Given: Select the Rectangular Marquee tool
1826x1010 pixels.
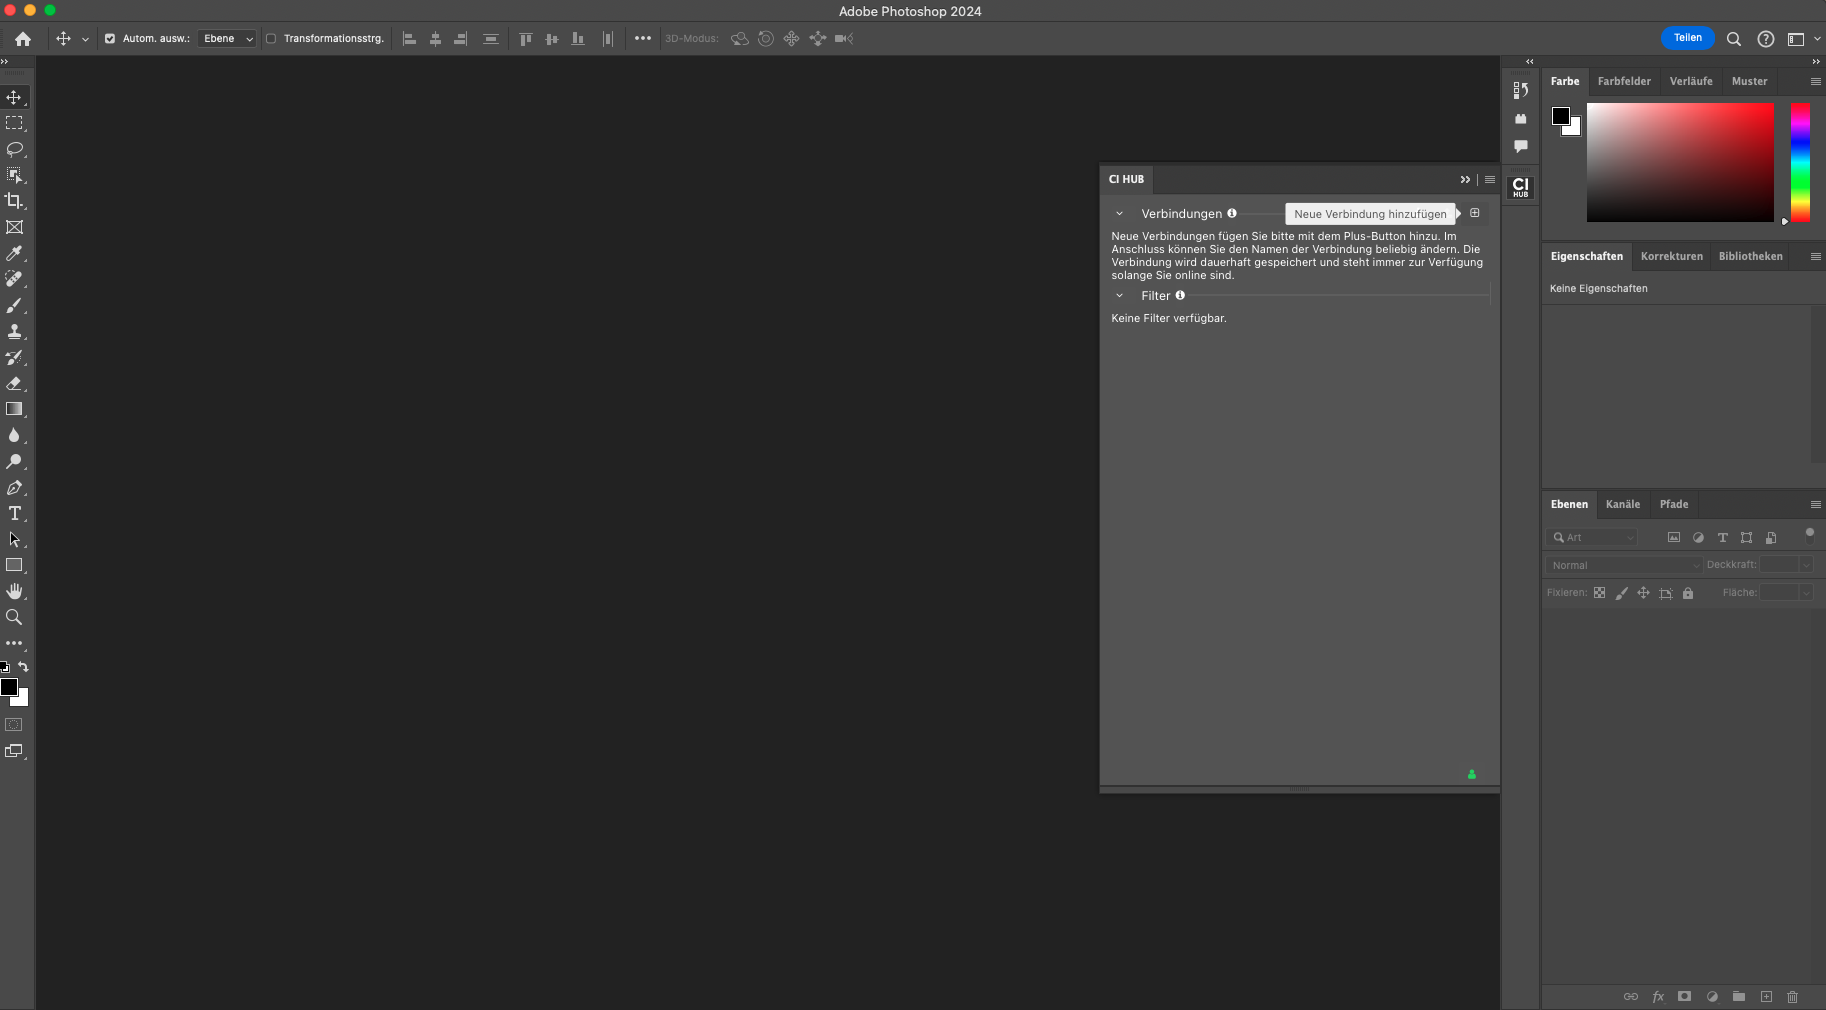Looking at the screenshot, I should [14, 123].
